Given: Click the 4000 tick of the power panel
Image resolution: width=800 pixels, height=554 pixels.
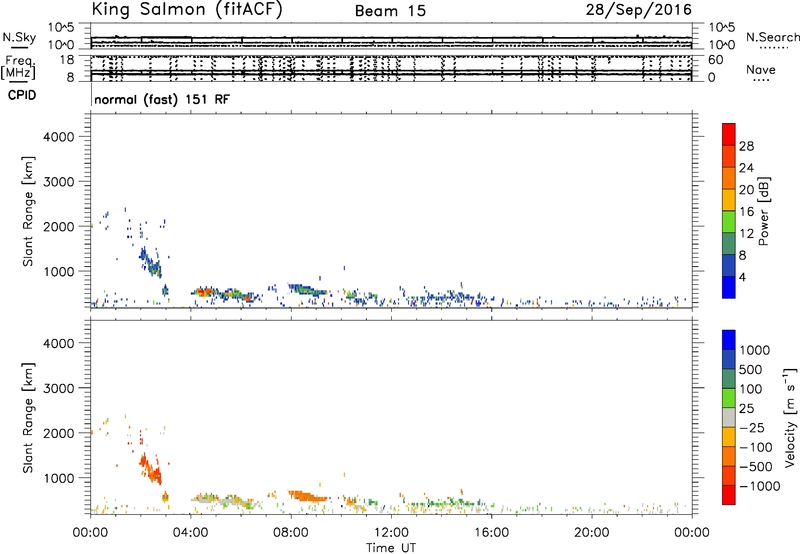Looking at the screenshot, I should (58, 137).
